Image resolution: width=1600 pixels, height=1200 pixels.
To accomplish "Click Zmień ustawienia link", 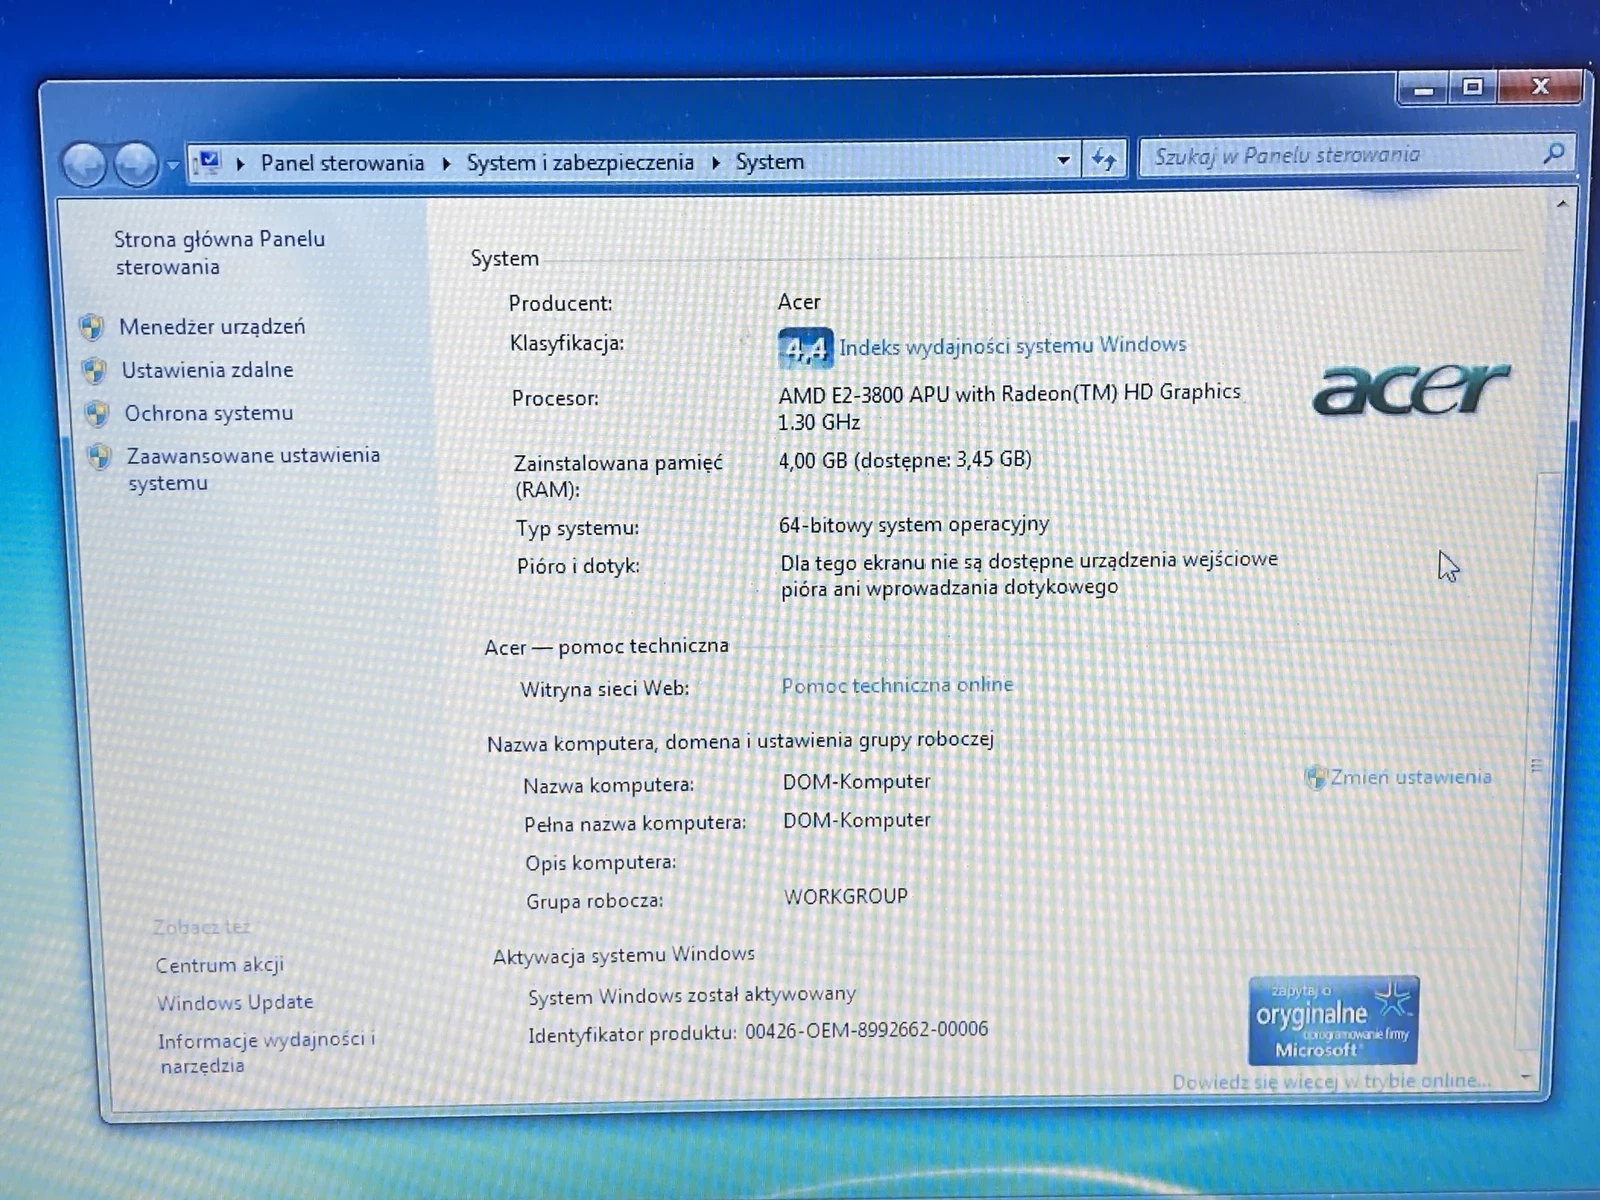I will point(1411,777).
